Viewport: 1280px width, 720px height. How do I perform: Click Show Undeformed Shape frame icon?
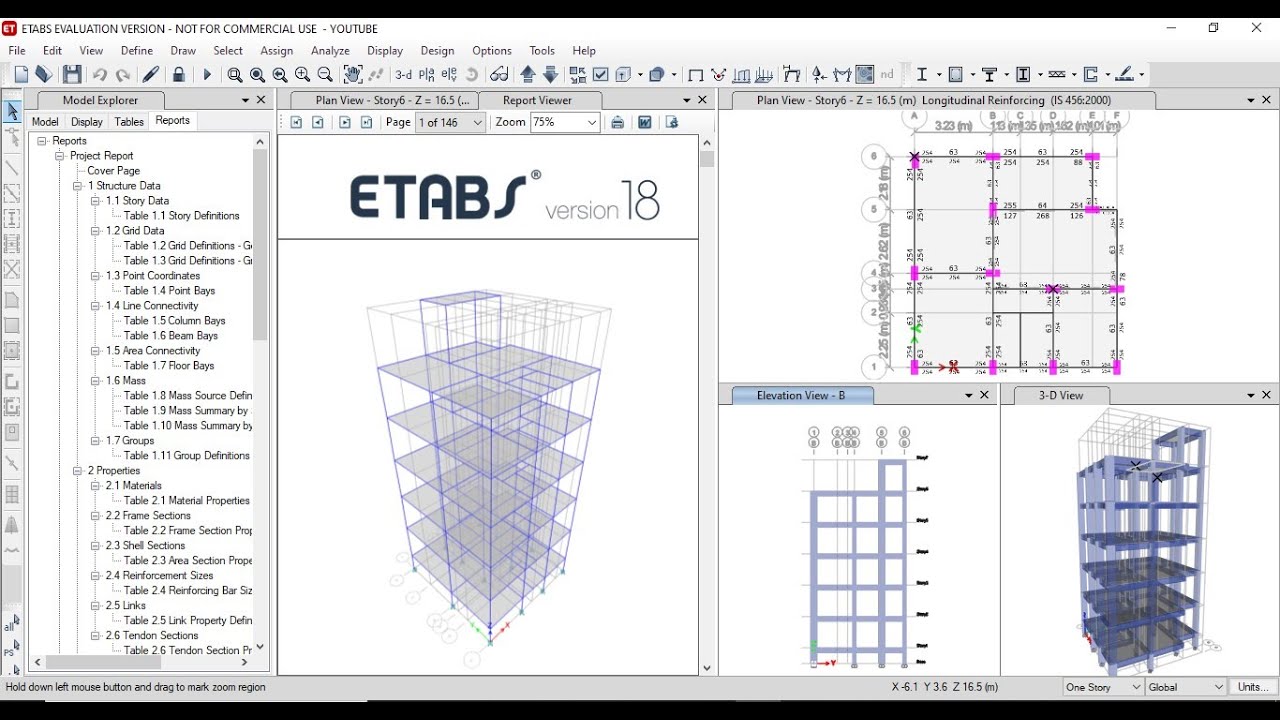(696, 75)
